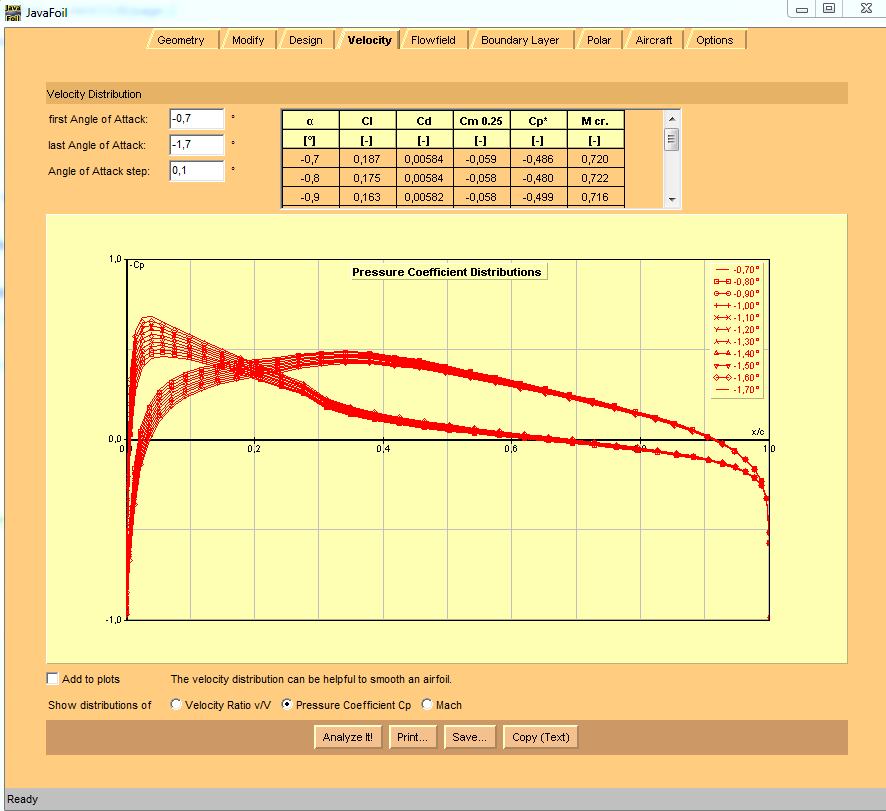Switch to the Boundary Layer tab

click(x=519, y=40)
